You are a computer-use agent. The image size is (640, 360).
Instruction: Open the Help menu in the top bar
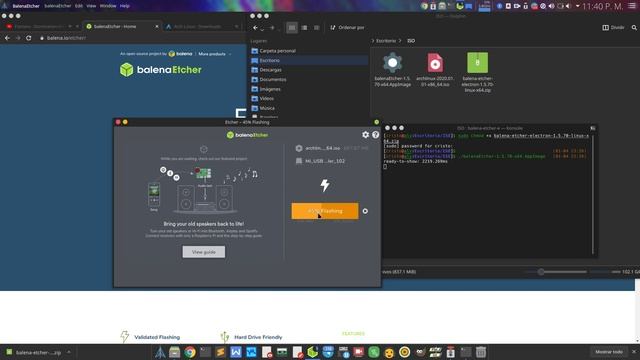pos(124,6)
